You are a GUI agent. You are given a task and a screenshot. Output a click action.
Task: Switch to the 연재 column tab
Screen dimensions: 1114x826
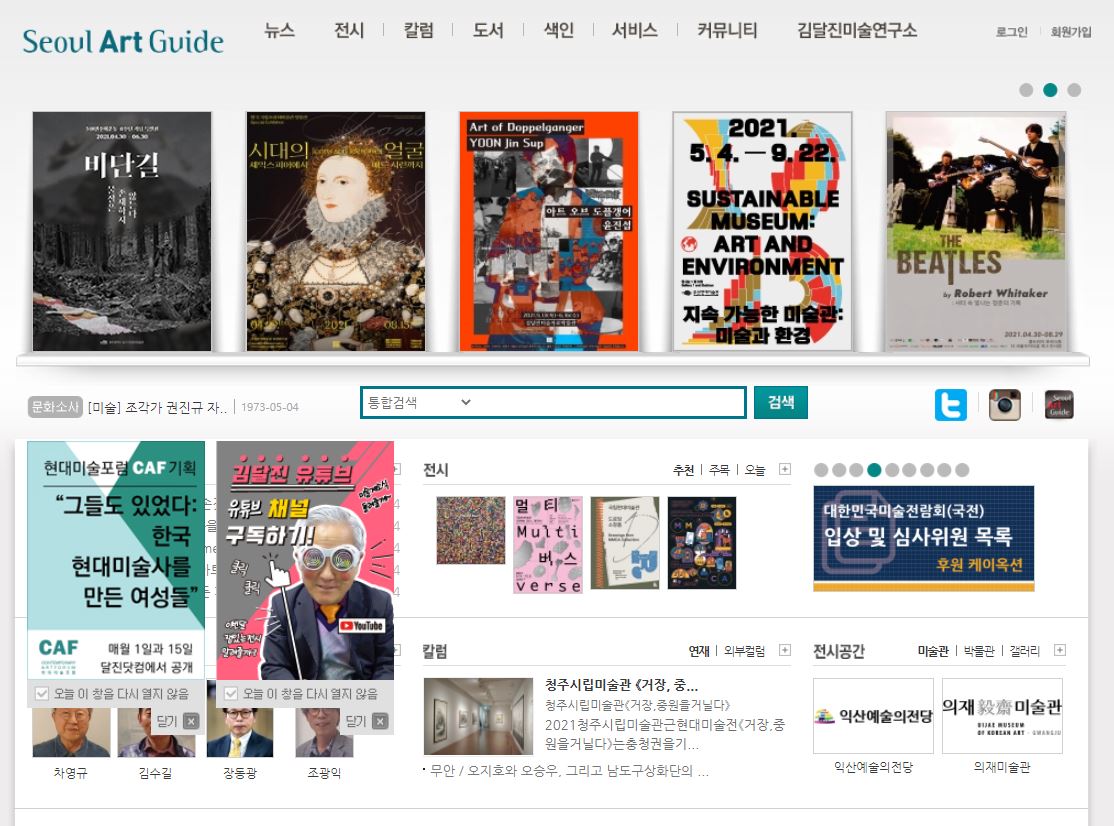(699, 651)
